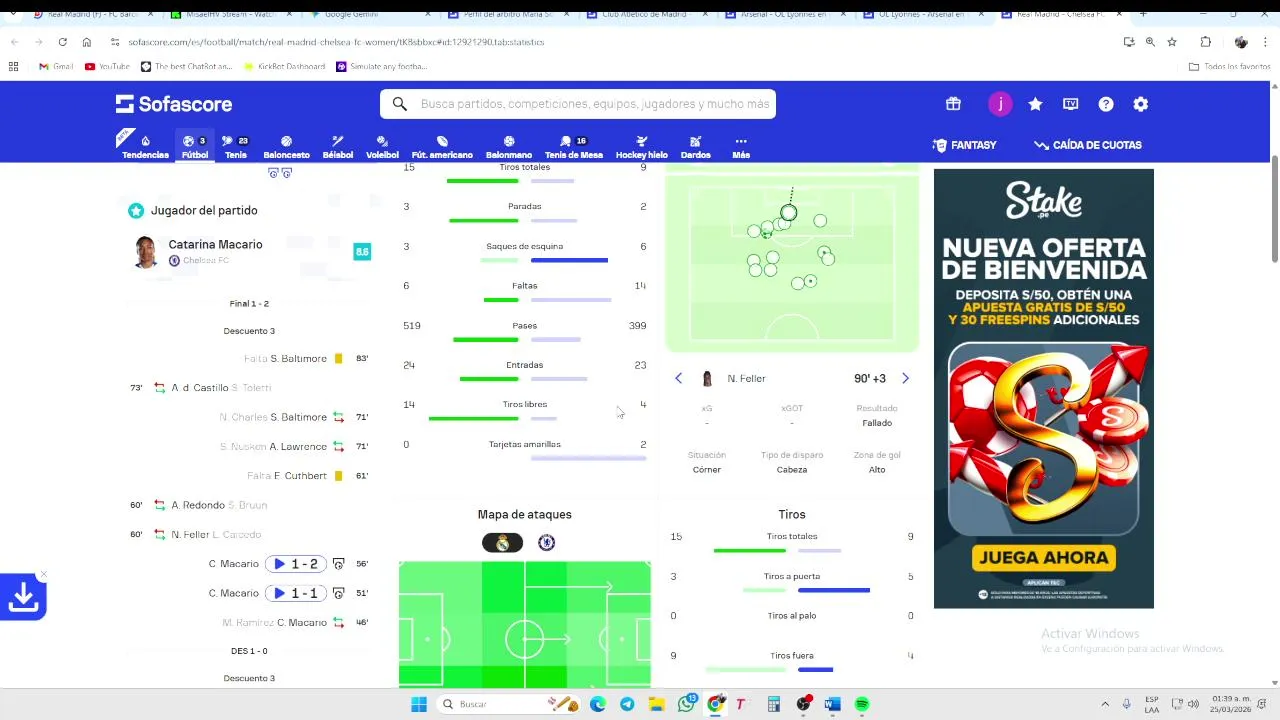This screenshot has height=720, width=1280.
Task: Open favorites star icon in header
Action: click(x=1035, y=104)
